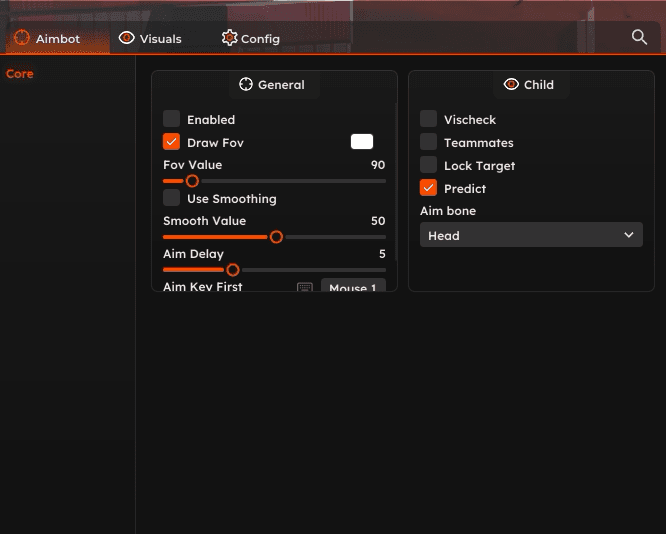The height and width of the screenshot is (534, 666).
Task: Switch to the Visuals tab
Action: coord(150,39)
